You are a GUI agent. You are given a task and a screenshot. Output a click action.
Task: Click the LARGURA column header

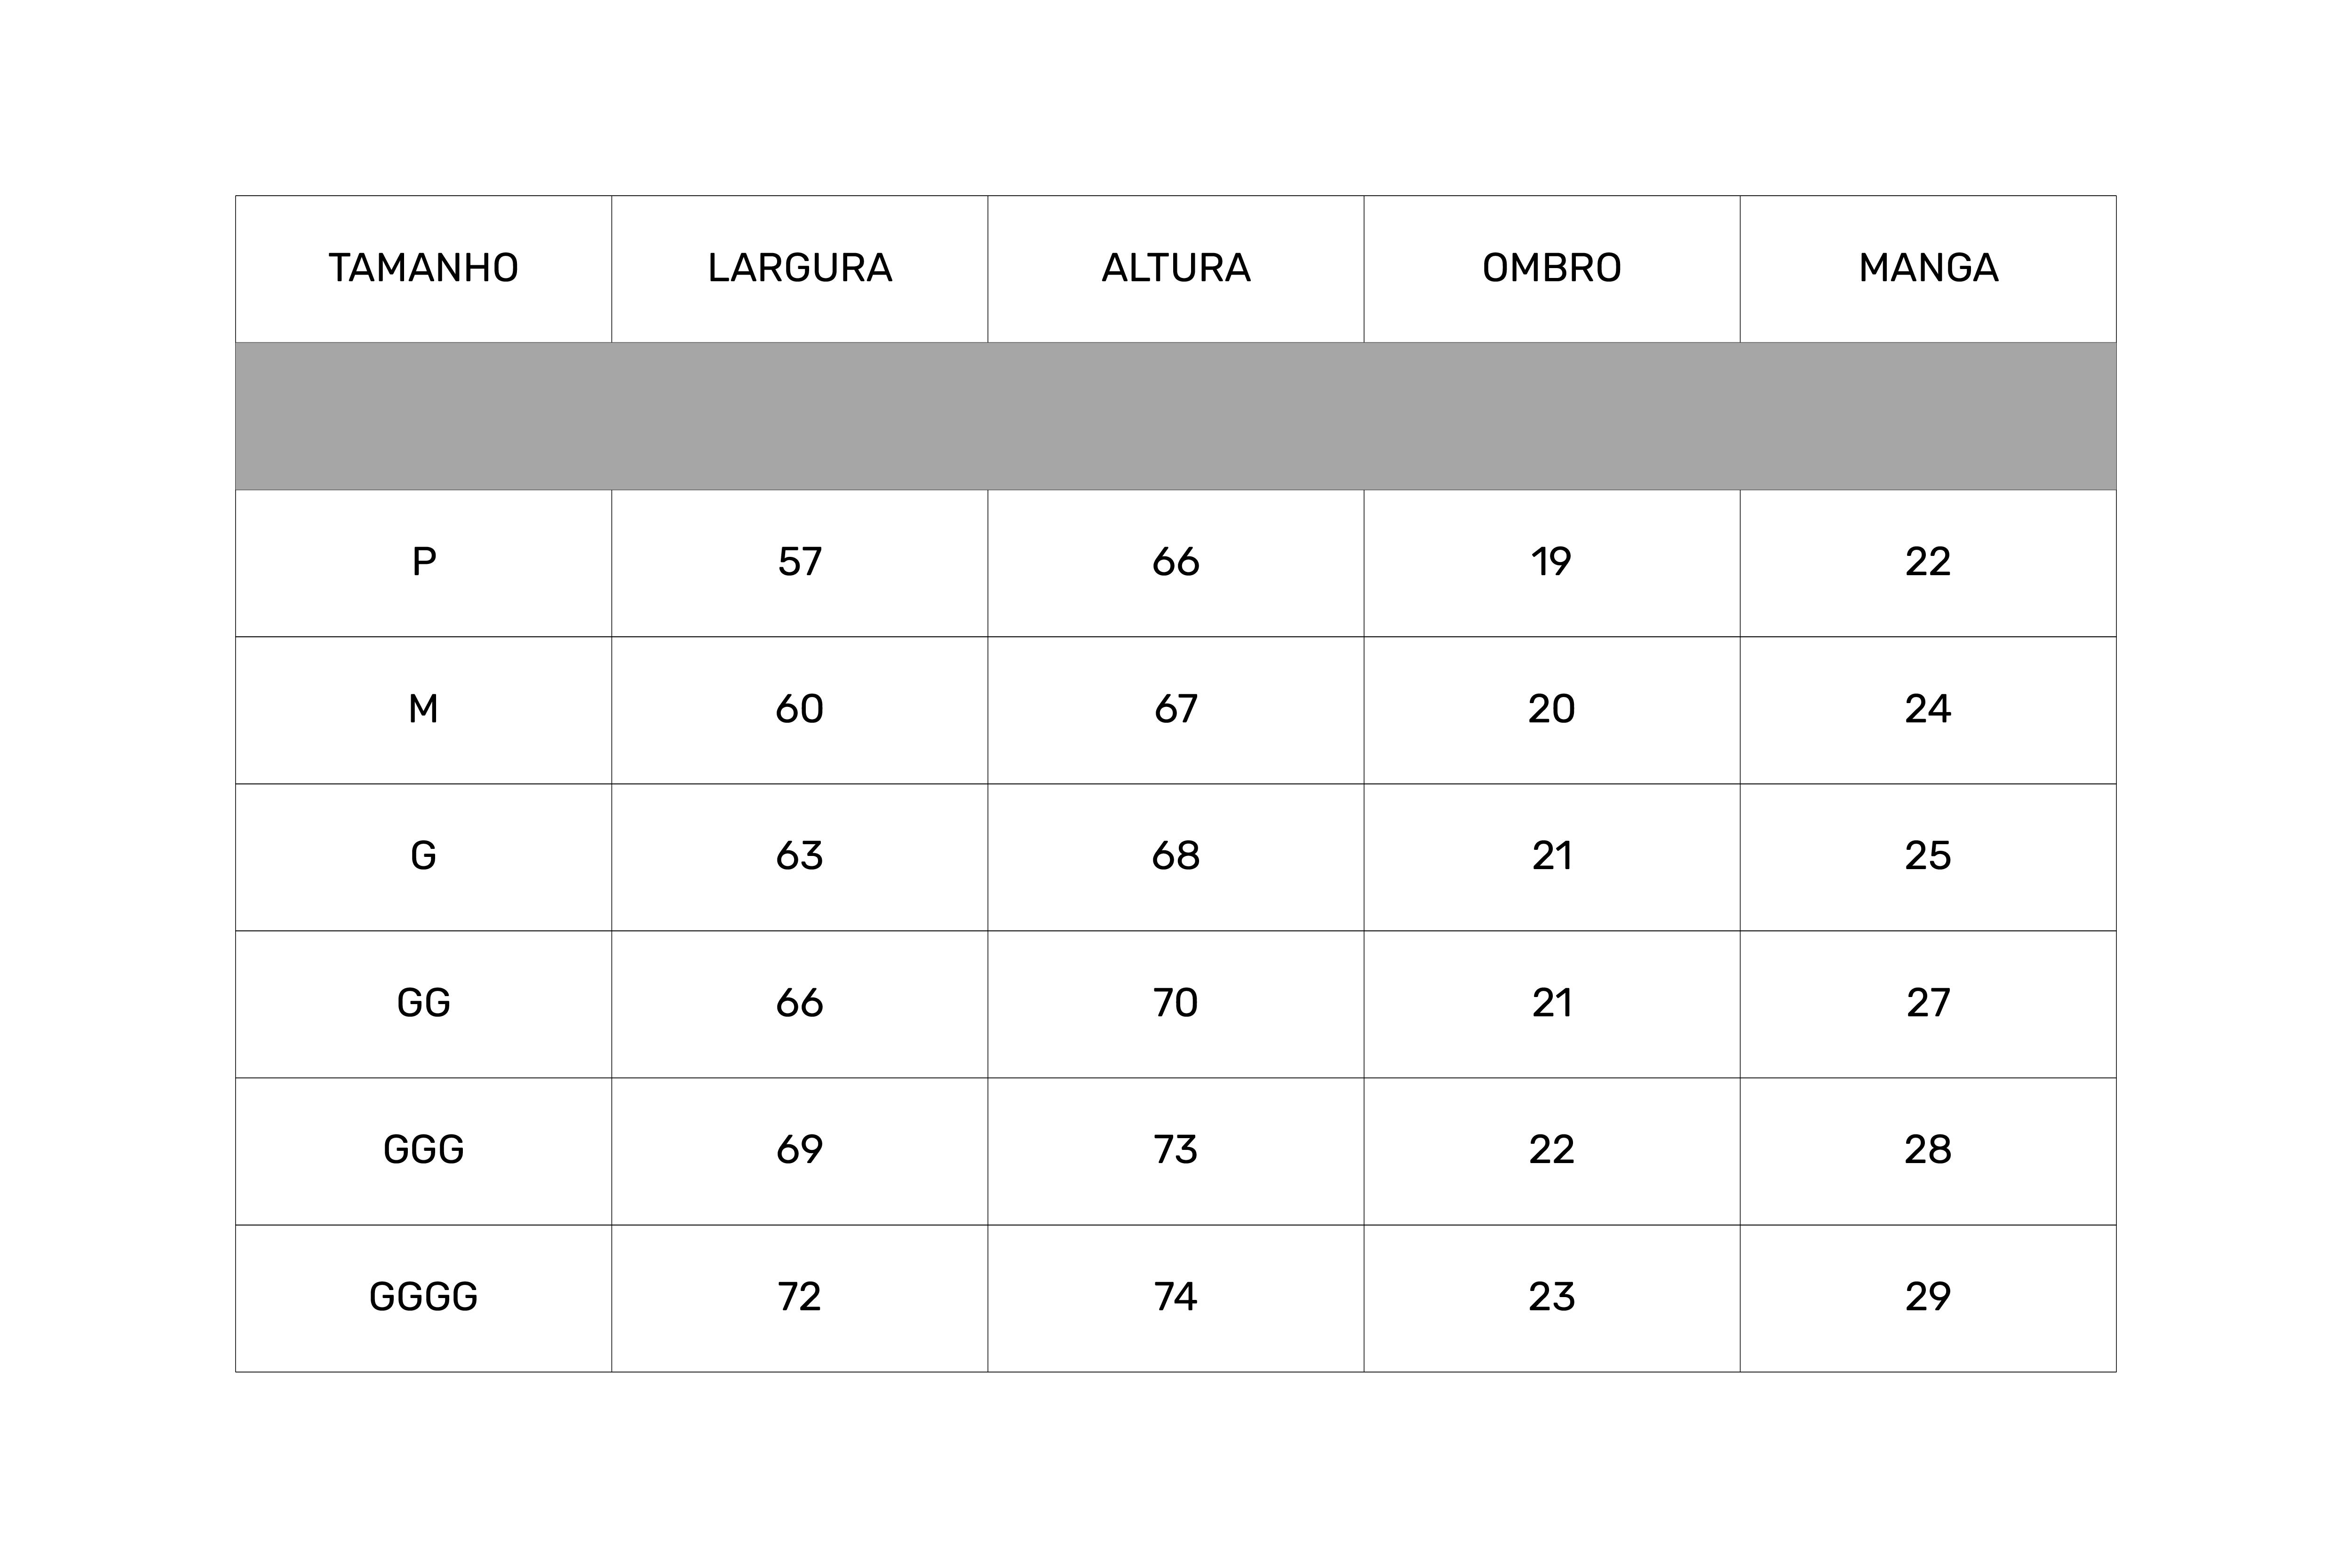click(x=799, y=268)
